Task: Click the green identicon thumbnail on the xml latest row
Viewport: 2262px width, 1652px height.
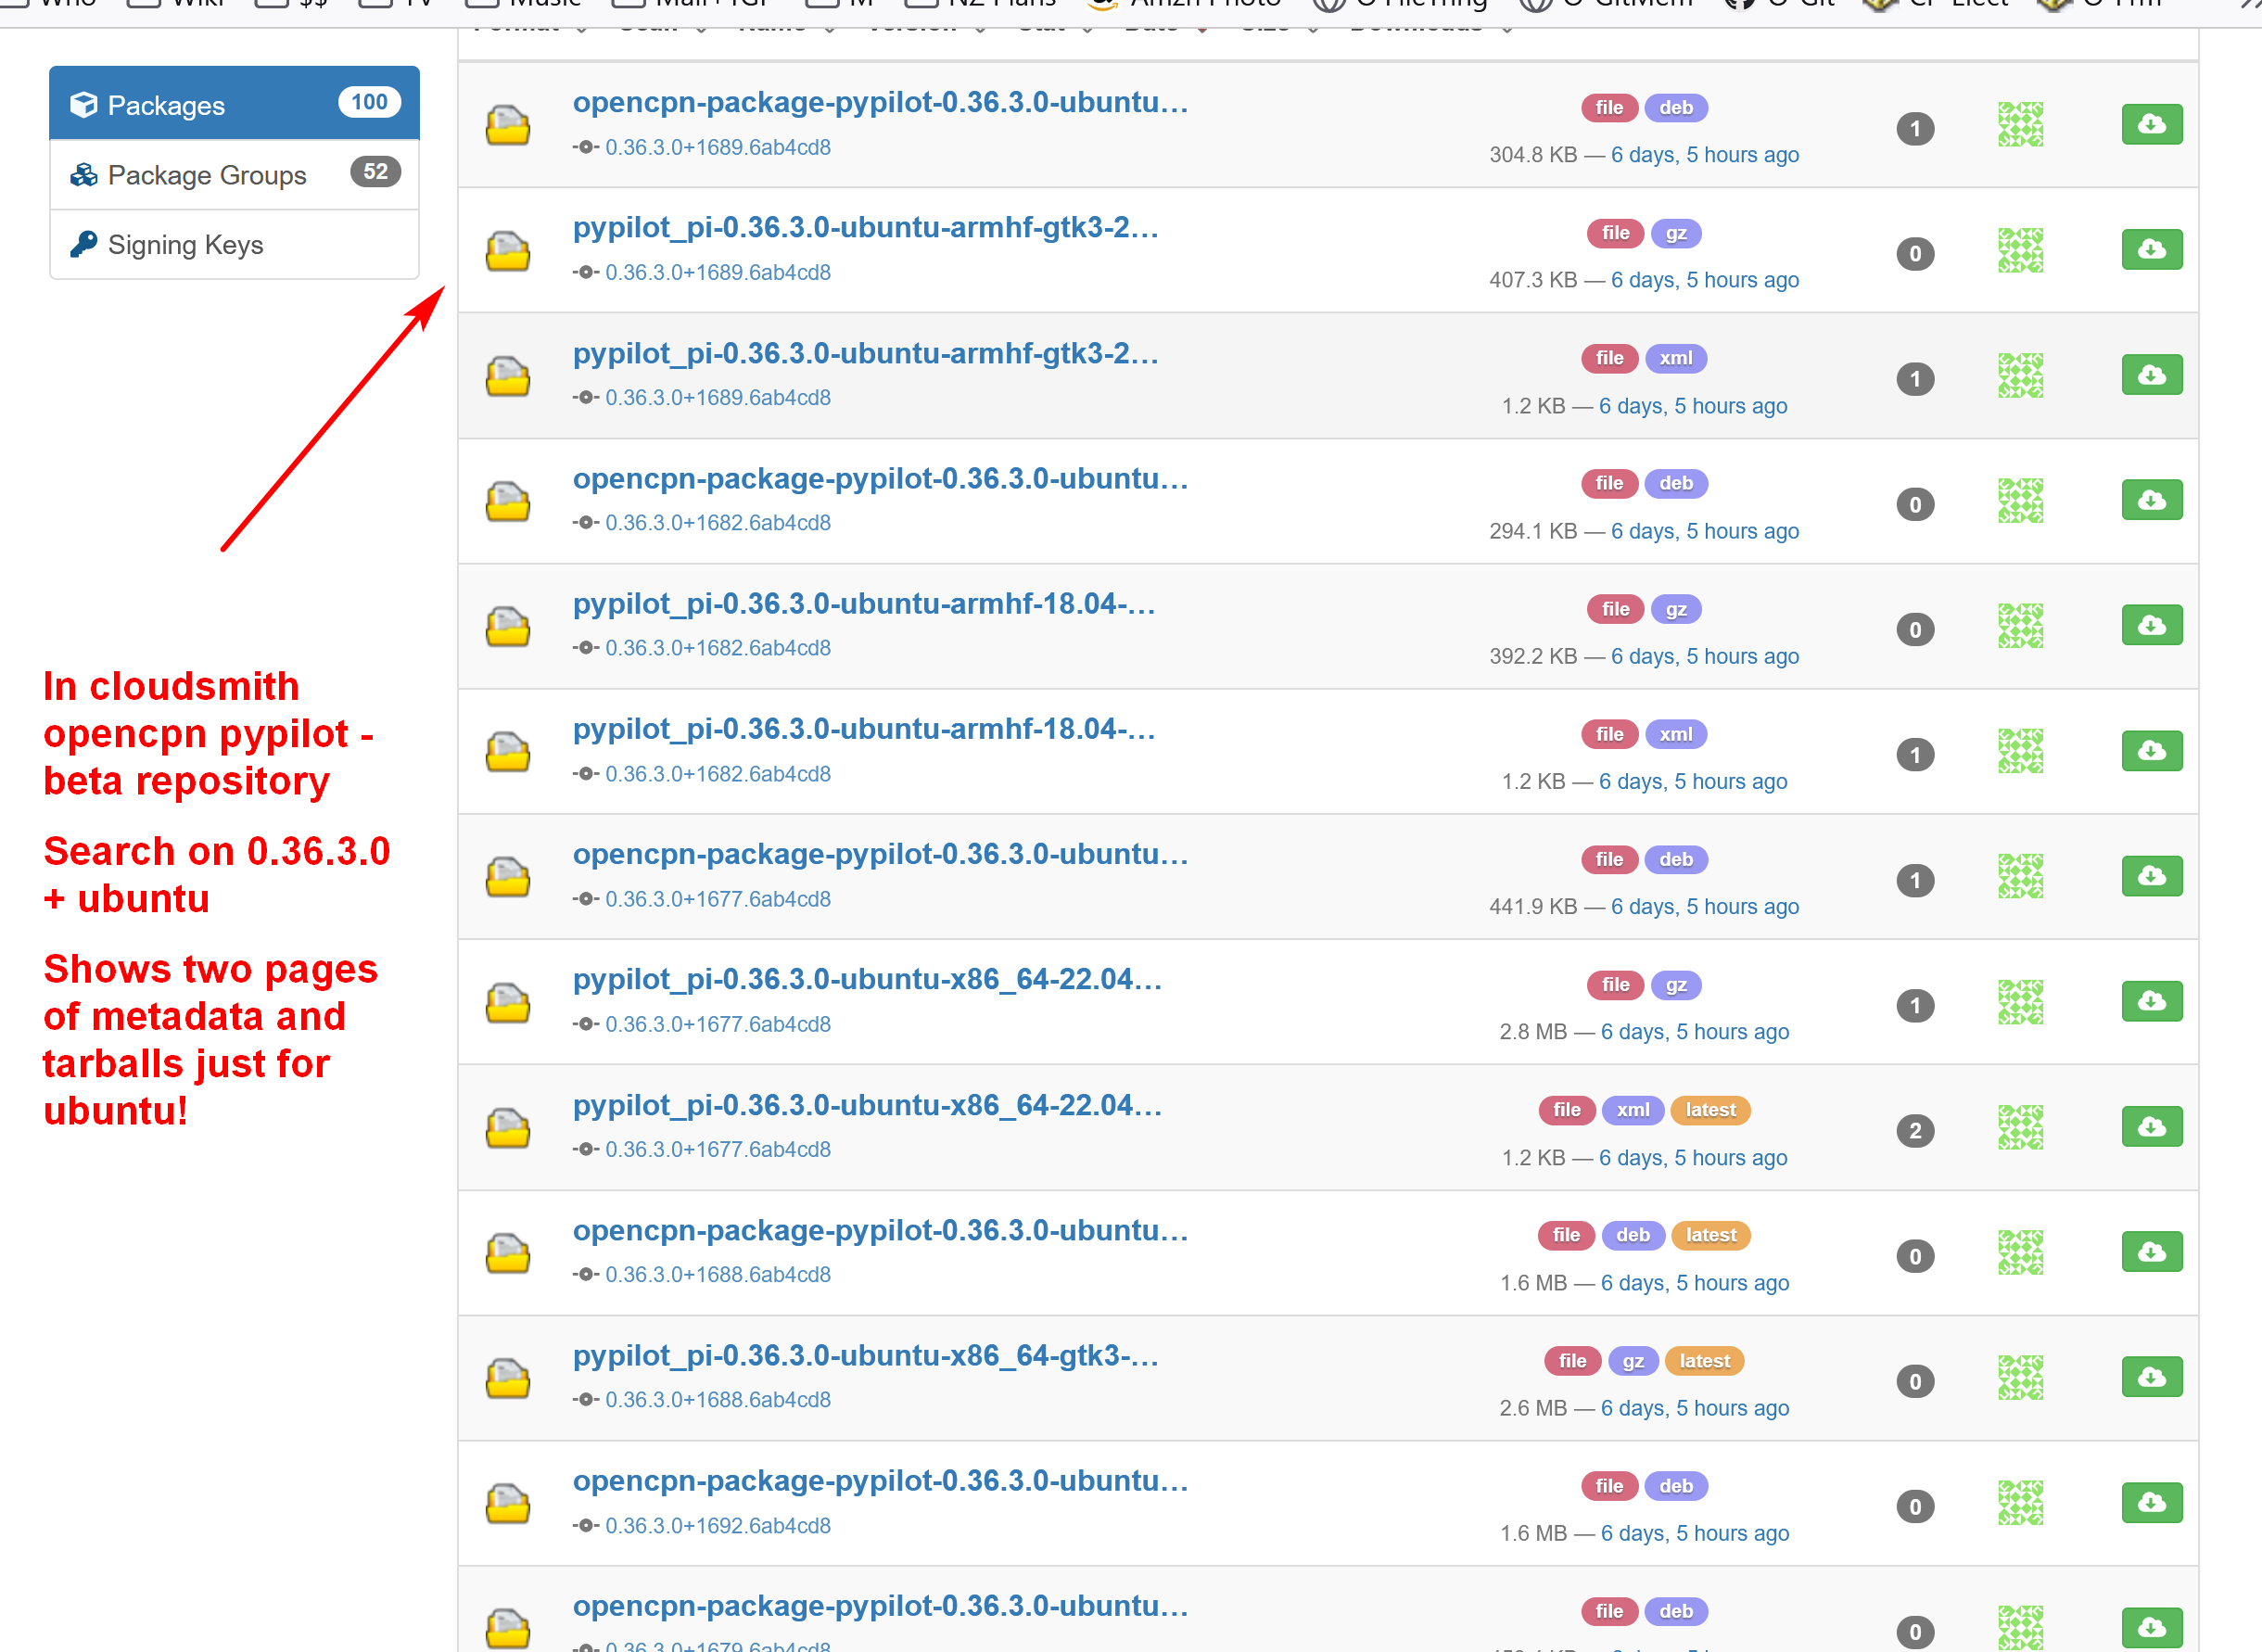Action: click(2020, 1126)
